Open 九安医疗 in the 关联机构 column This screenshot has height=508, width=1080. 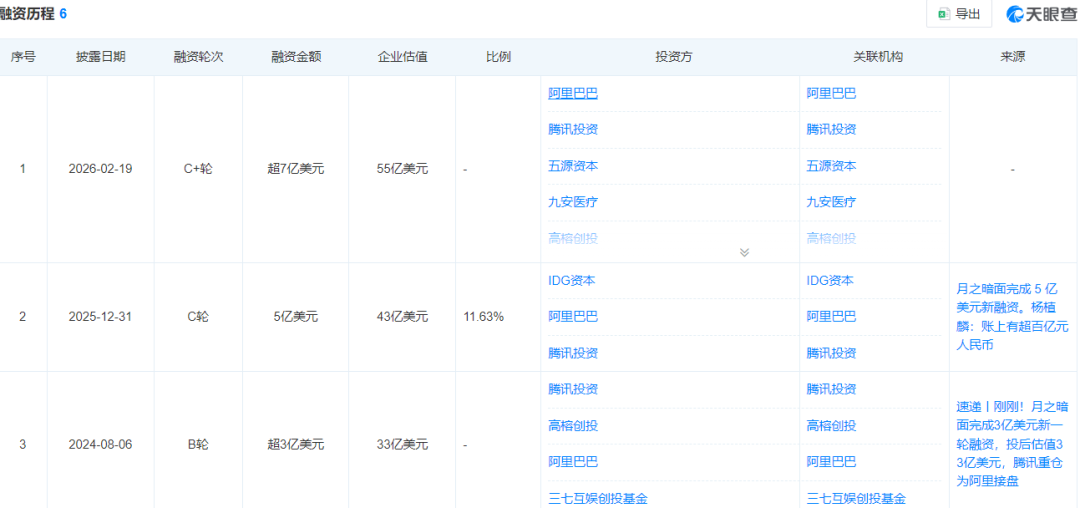pos(831,202)
